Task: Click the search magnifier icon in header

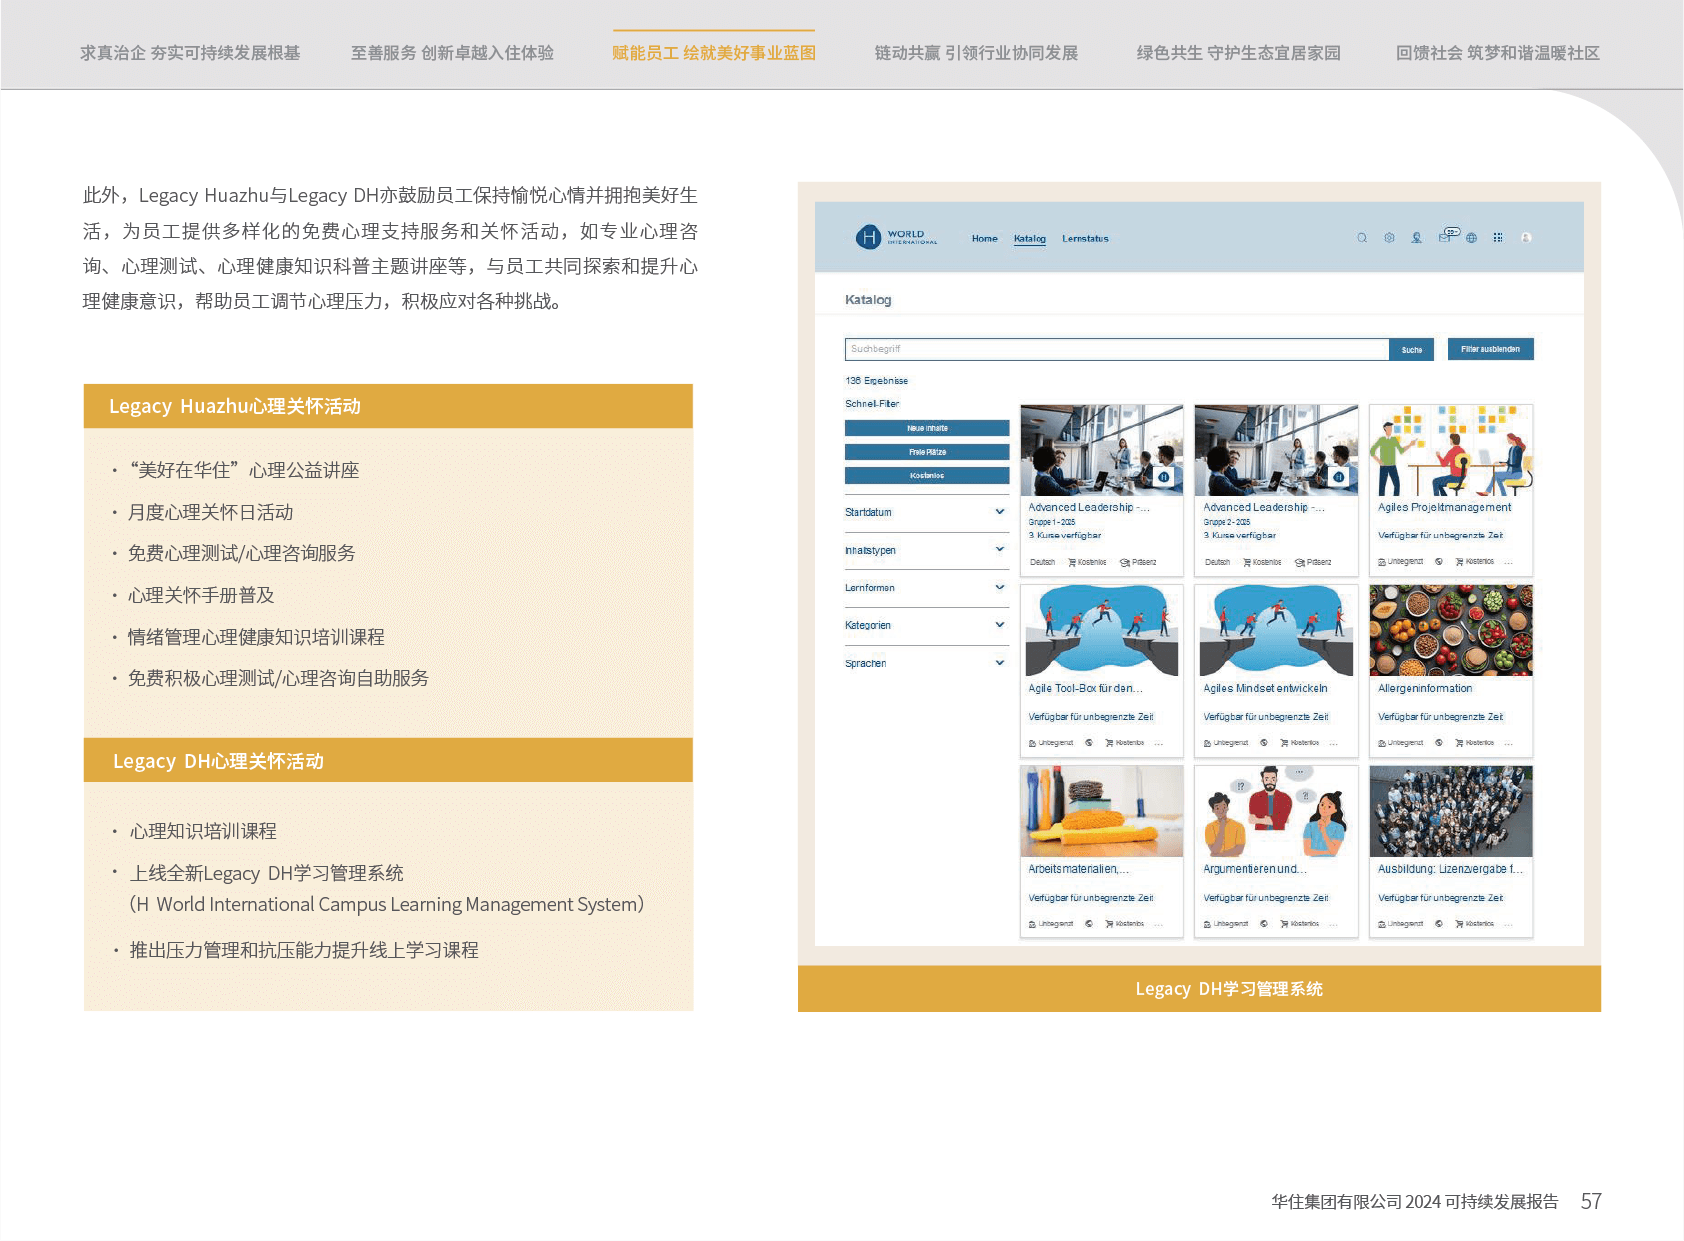Action: pos(1361,238)
